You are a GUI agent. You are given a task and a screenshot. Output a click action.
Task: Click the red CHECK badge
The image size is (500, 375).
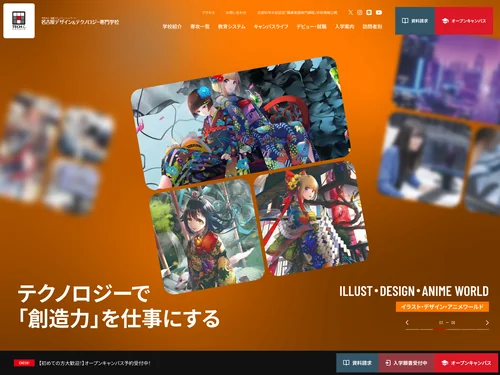tap(24, 363)
